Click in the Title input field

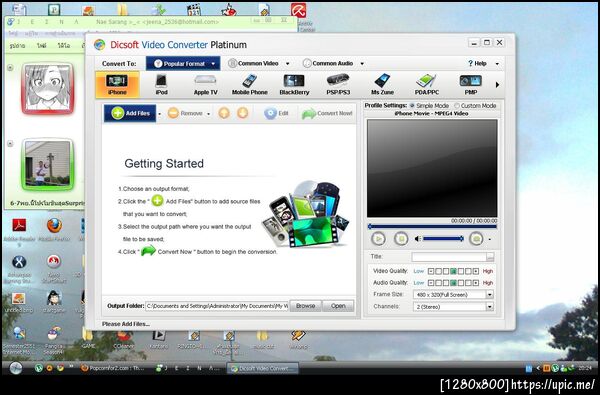coord(449,257)
